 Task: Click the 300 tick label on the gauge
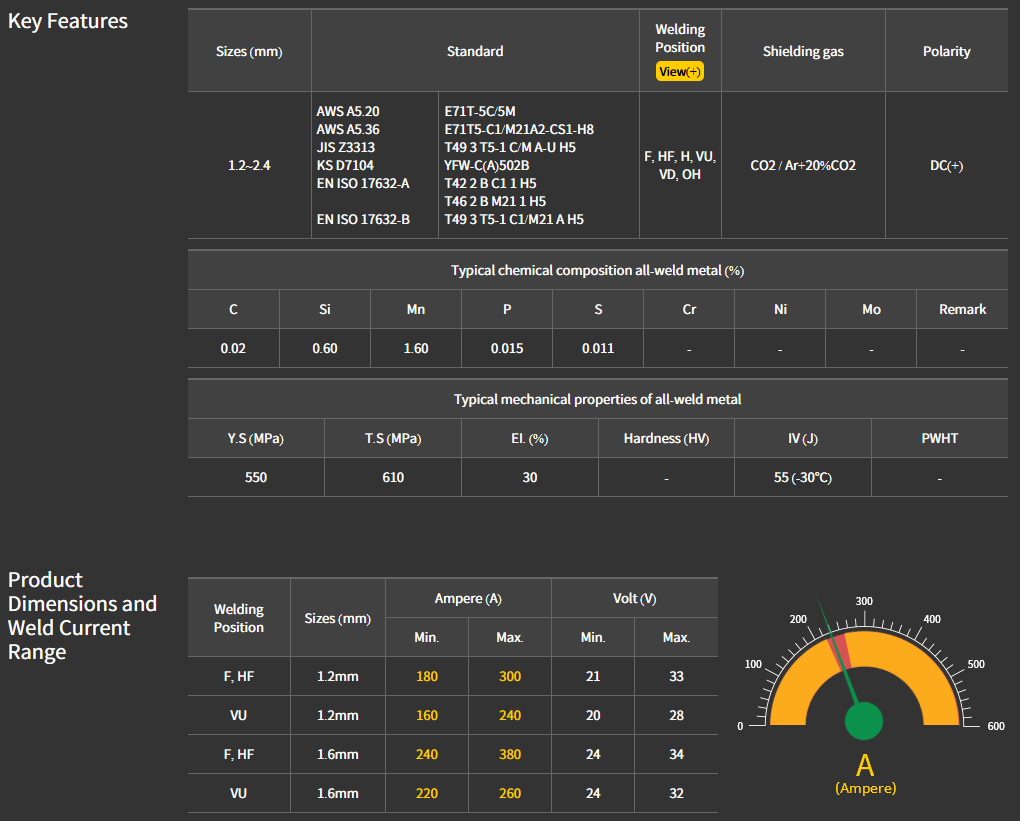coord(864,601)
